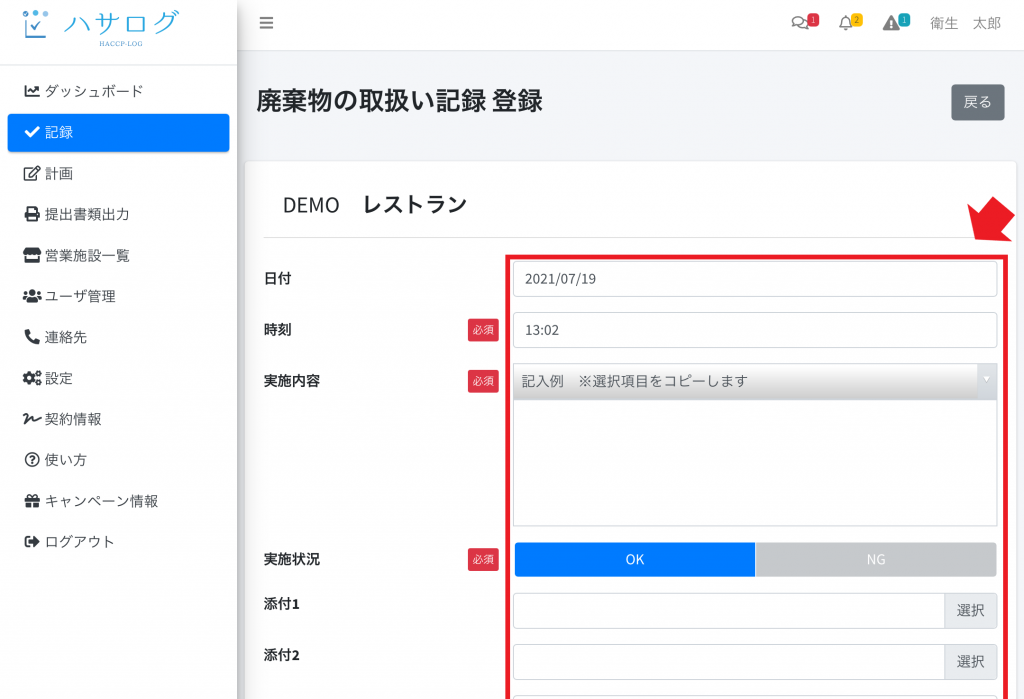Click the gift icon beside キャンペーン情報
Screen dimensions: 1024x699
31,501
